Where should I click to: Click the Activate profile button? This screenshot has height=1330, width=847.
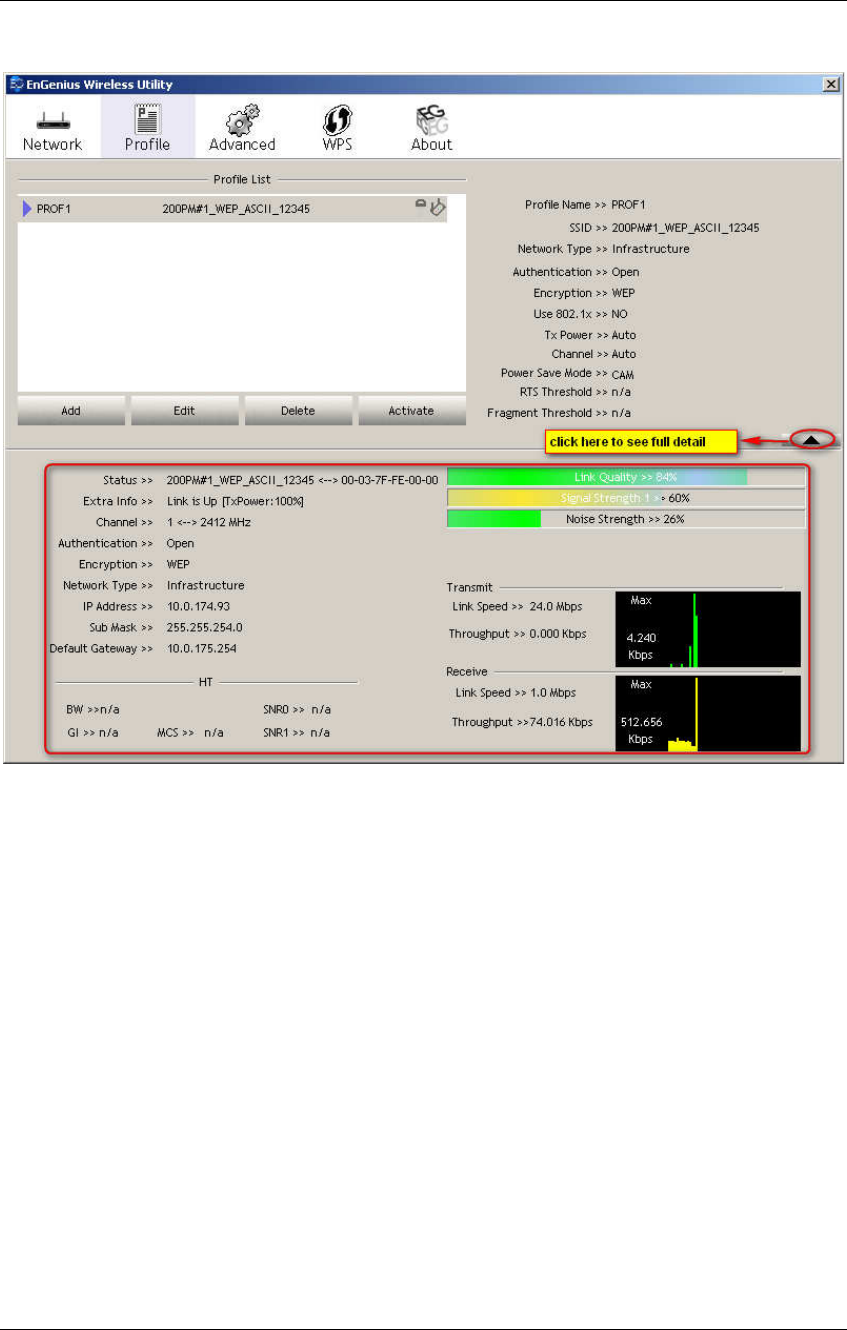(411, 411)
